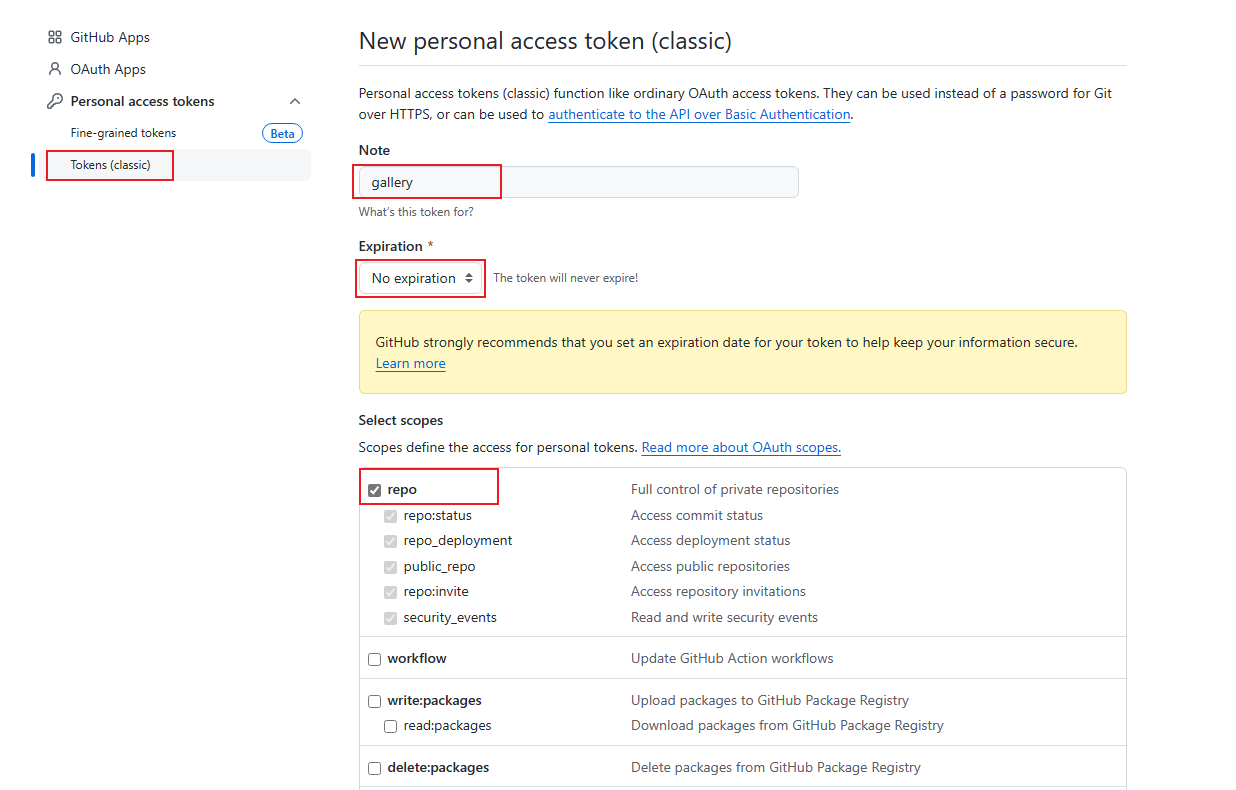Screen dimensions: 1236x790
Task: Click the Beta badge beside Fine-grained tokens
Action: click(x=282, y=133)
